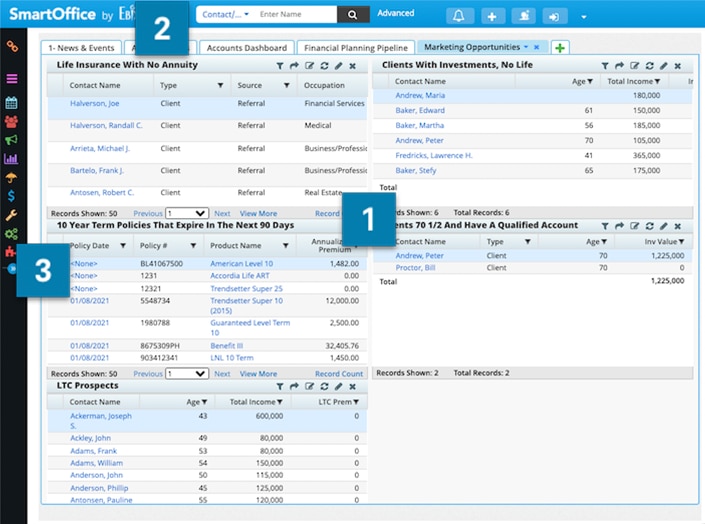Open LTC Prem column sort arrow

[356, 402]
